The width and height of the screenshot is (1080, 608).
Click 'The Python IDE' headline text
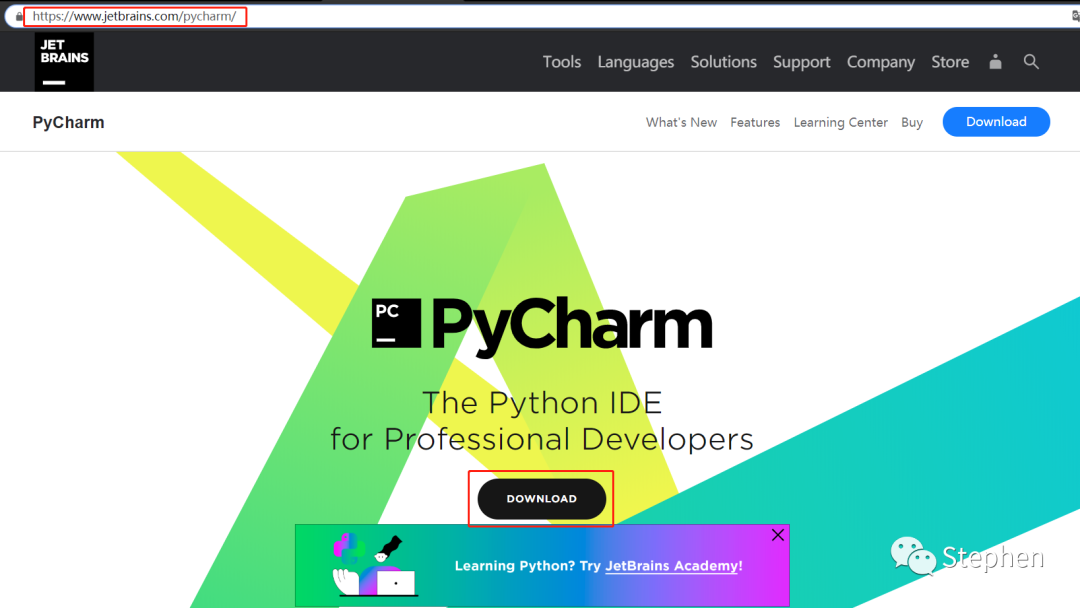click(541, 403)
